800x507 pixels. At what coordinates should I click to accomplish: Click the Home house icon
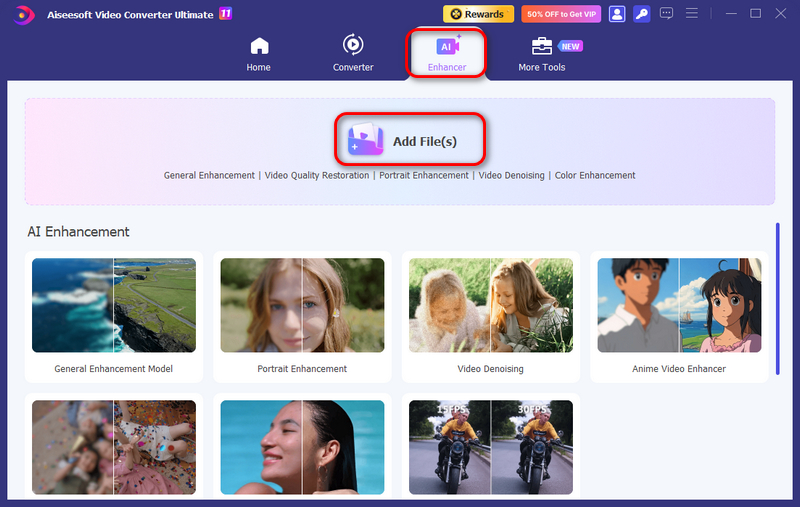(x=259, y=46)
